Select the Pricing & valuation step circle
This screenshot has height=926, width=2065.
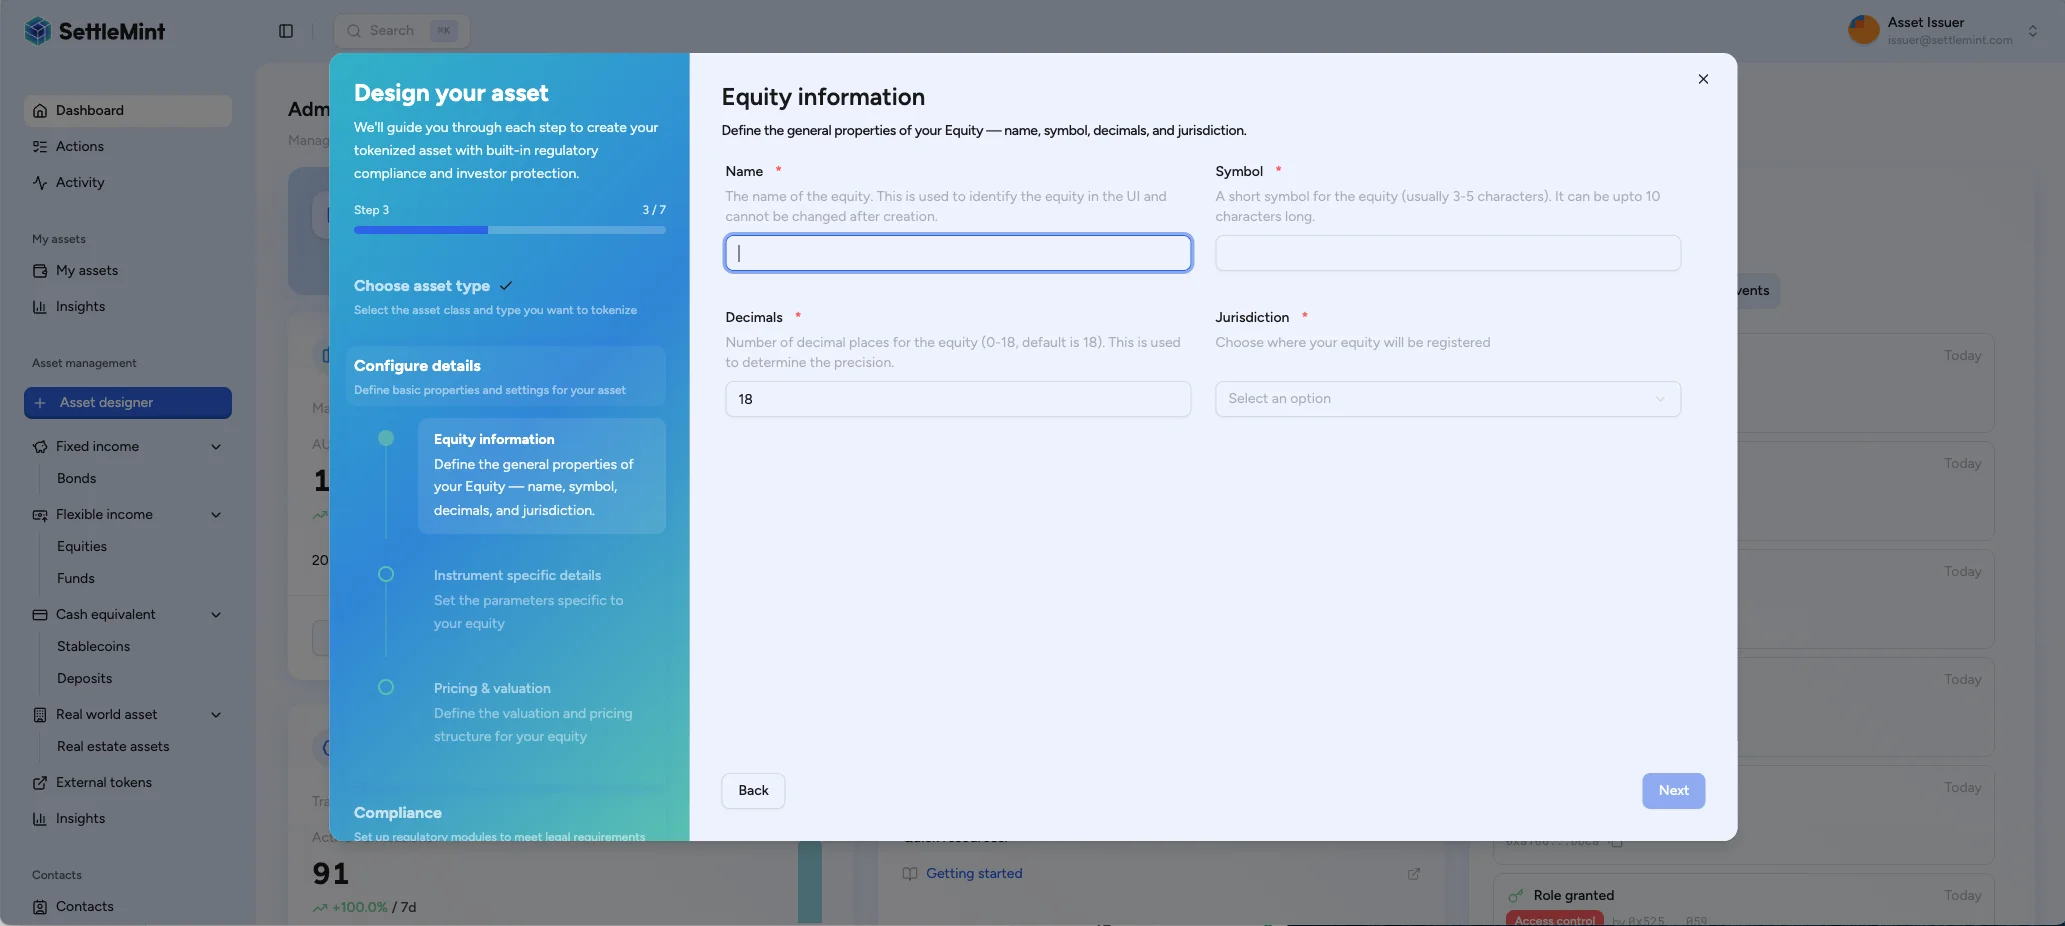tap(386, 687)
